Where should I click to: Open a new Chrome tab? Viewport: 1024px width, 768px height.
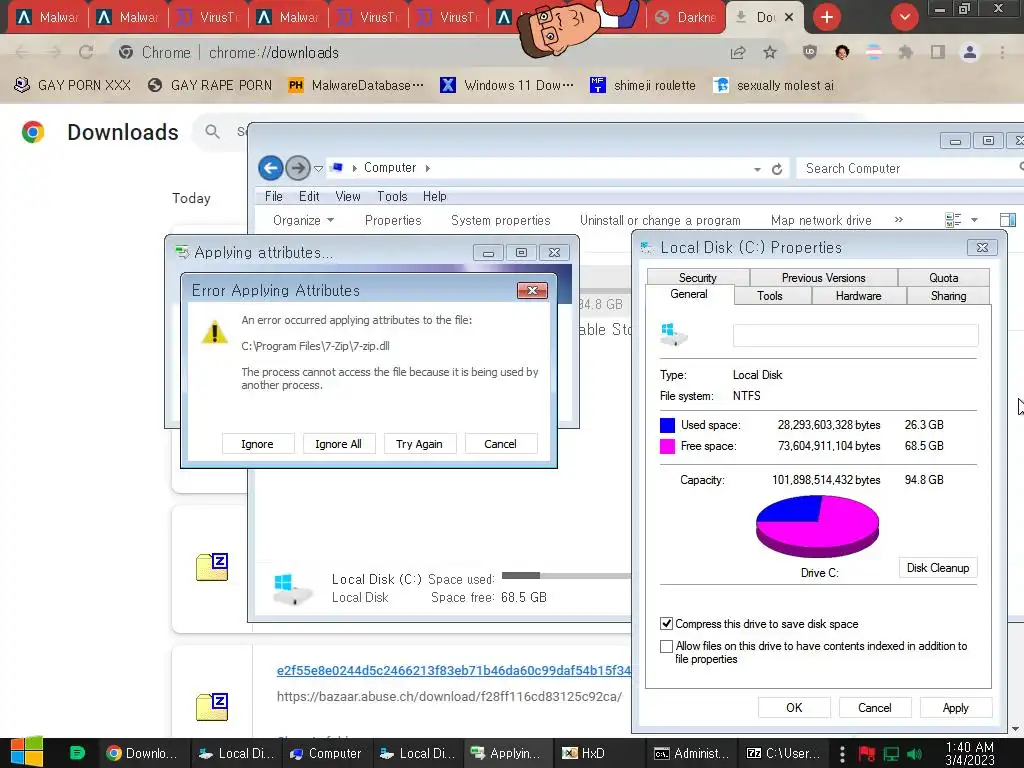[x=827, y=17]
